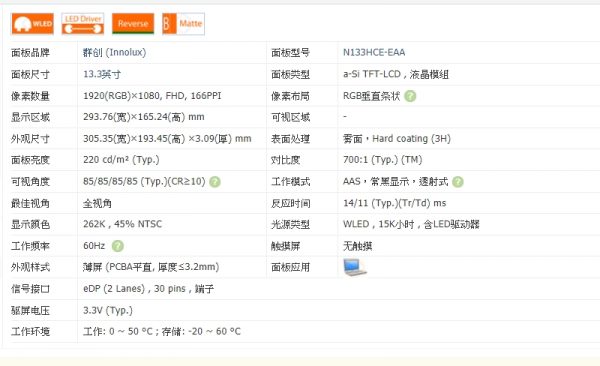Click the 14/11 (Typ.)(Tr/Td) ms value
The width and height of the screenshot is (600, 366).
[x=395, y=203]
